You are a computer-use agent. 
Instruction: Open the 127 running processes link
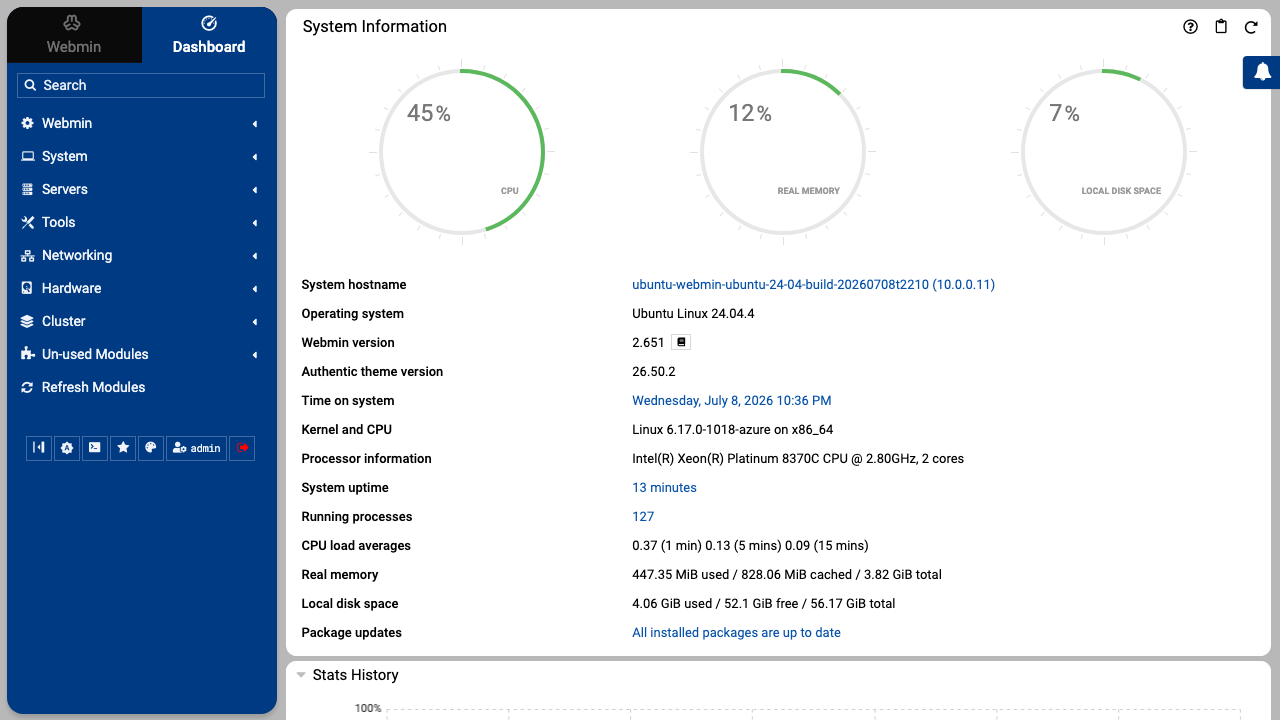click(643, 517)
